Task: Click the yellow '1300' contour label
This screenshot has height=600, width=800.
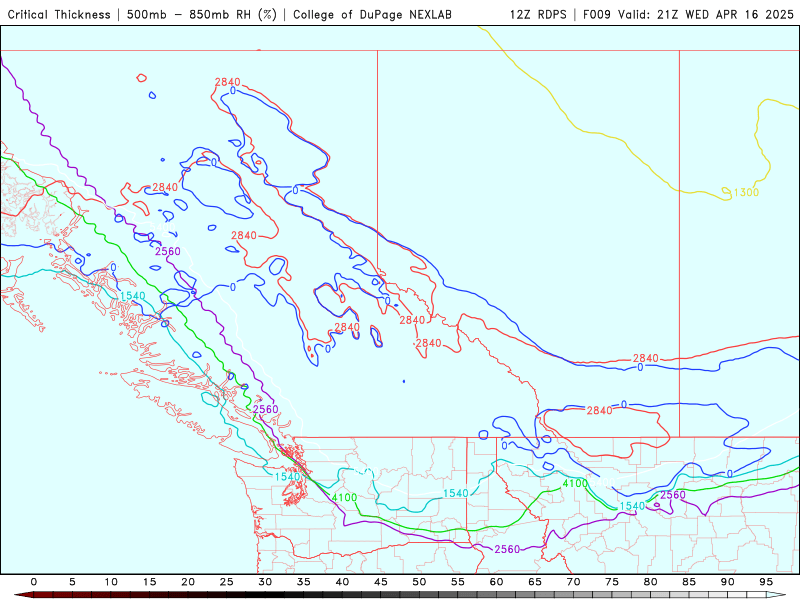Action: point(746,192)
